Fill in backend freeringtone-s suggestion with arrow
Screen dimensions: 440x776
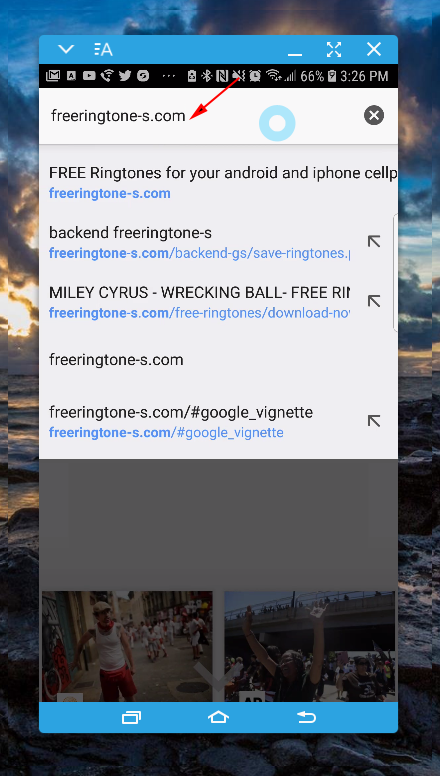[x=374, y=242]
